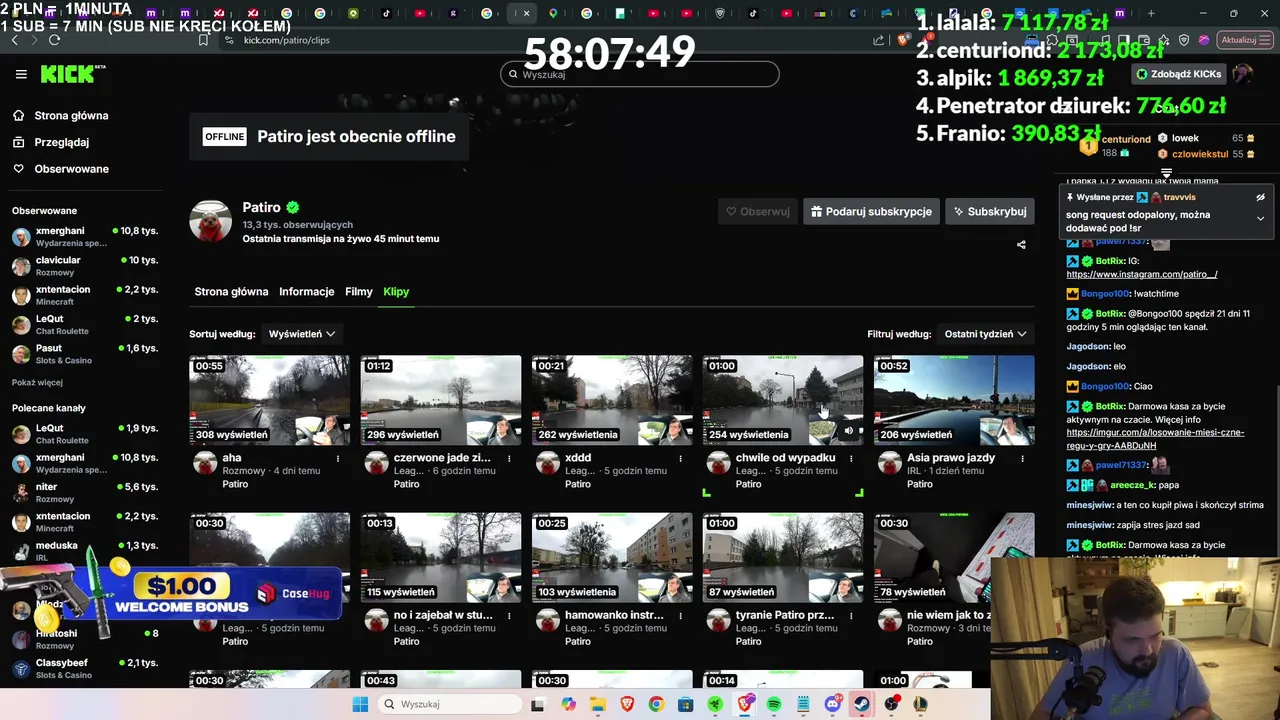Click the 'tyranie Patiro prz...' clip title

(x=785, y=616)
